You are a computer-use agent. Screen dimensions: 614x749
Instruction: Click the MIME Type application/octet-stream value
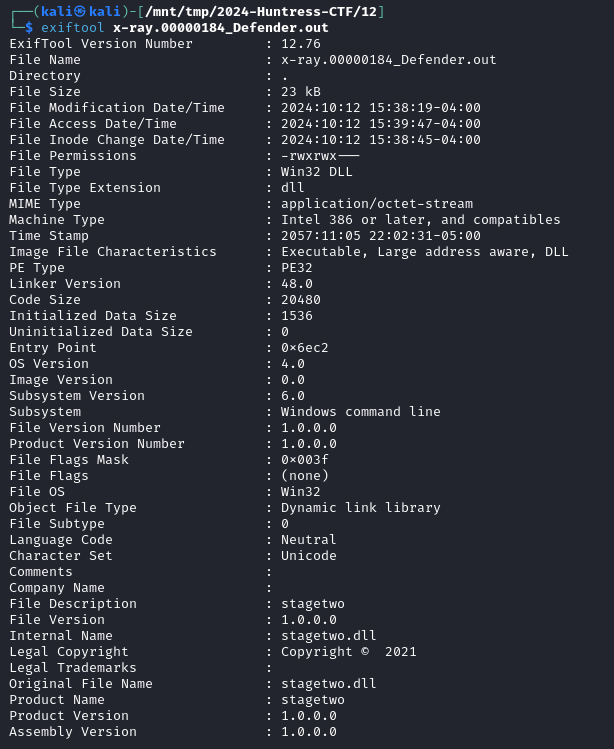377,204
